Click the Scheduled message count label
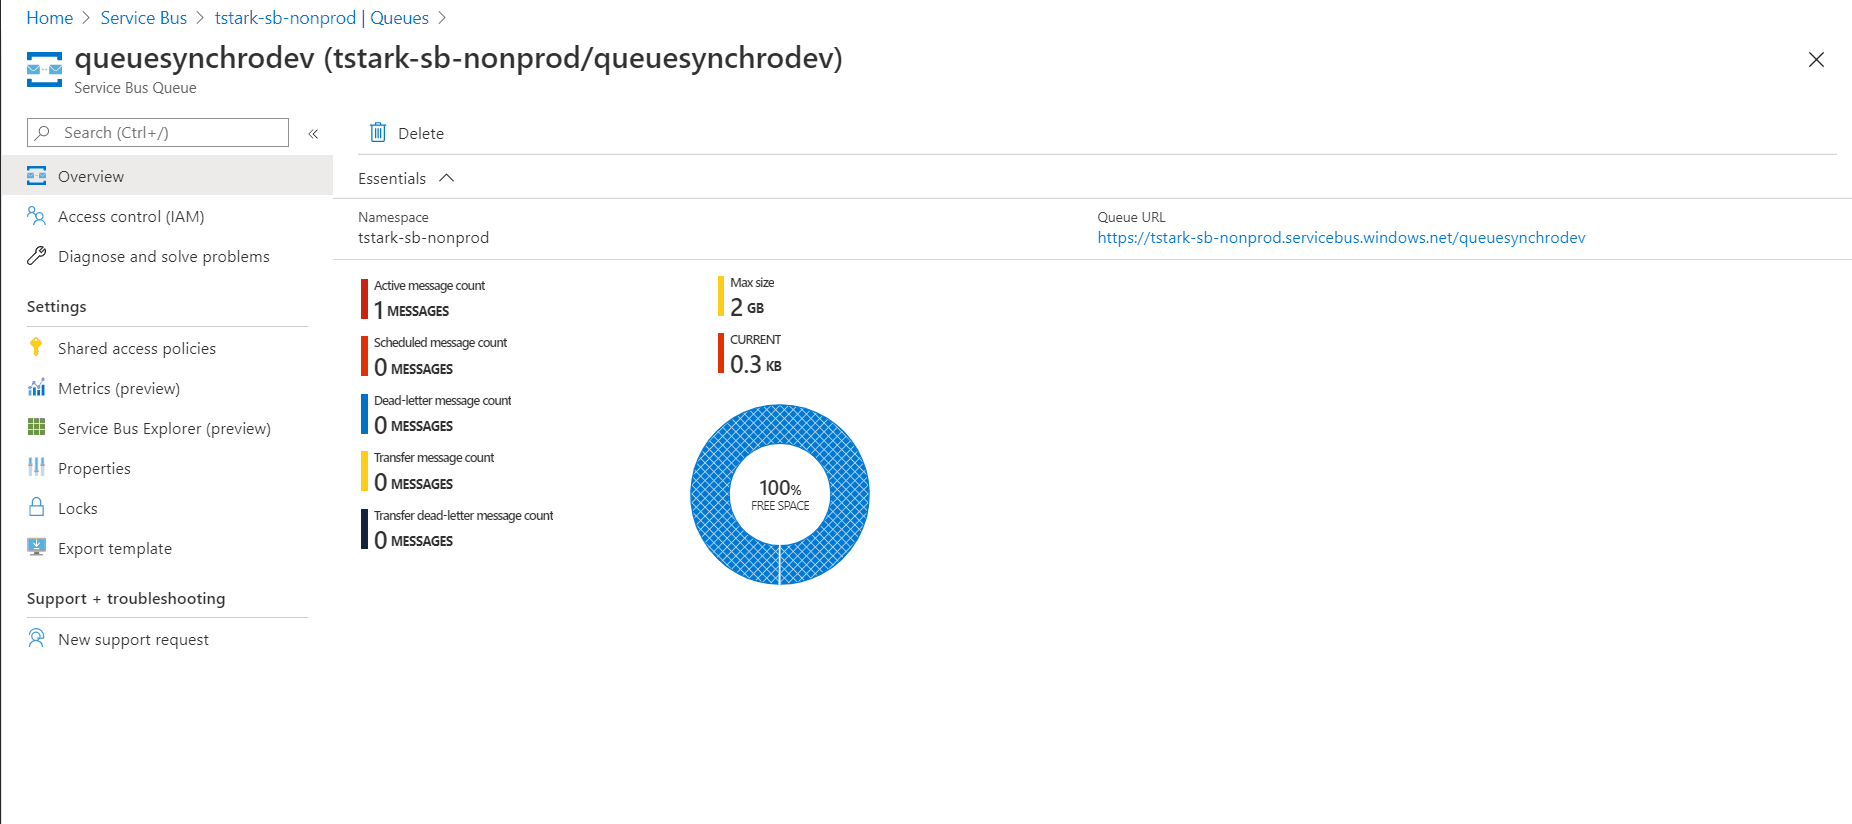Viewport: 1852px width, 824px height. pyautogui.click(x=440, y=343)
